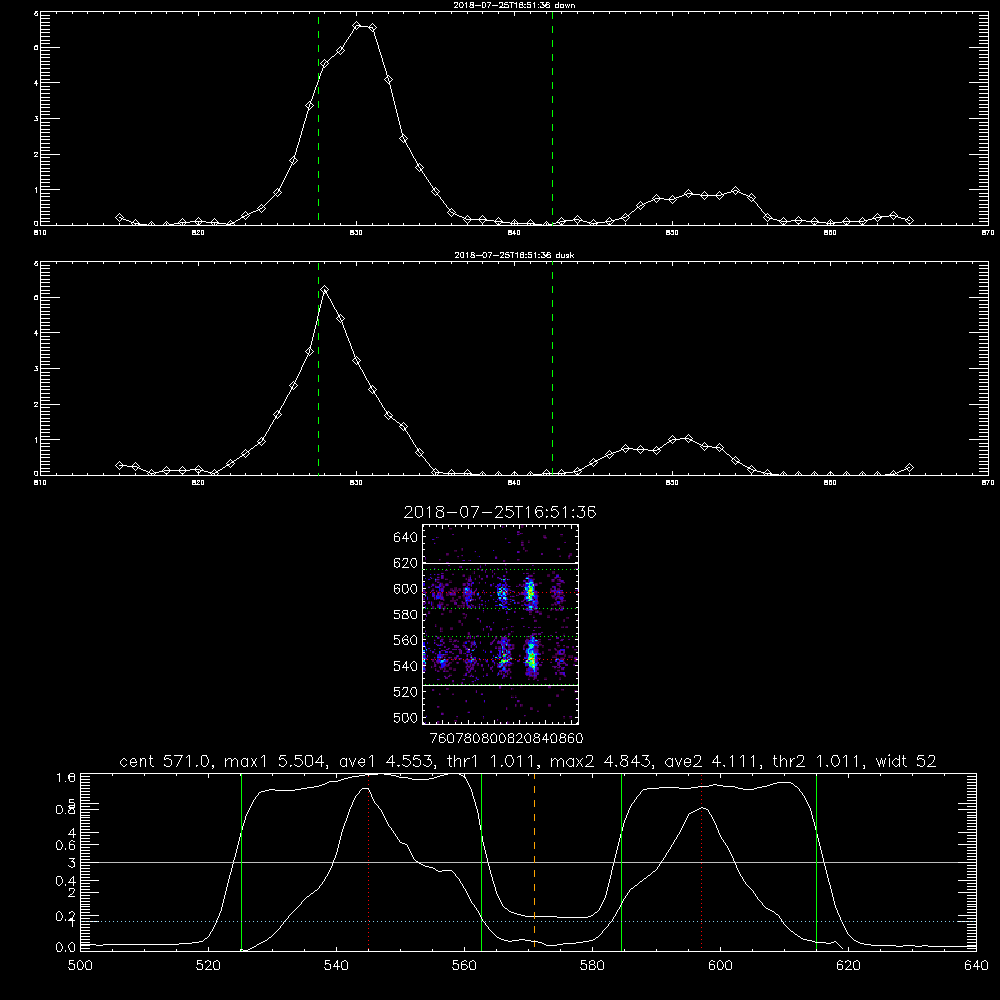The image size is (1000, 1000).
Task: Click the horizontal blue dotted threshold line in bottom plot
Action: click(528, 922)
